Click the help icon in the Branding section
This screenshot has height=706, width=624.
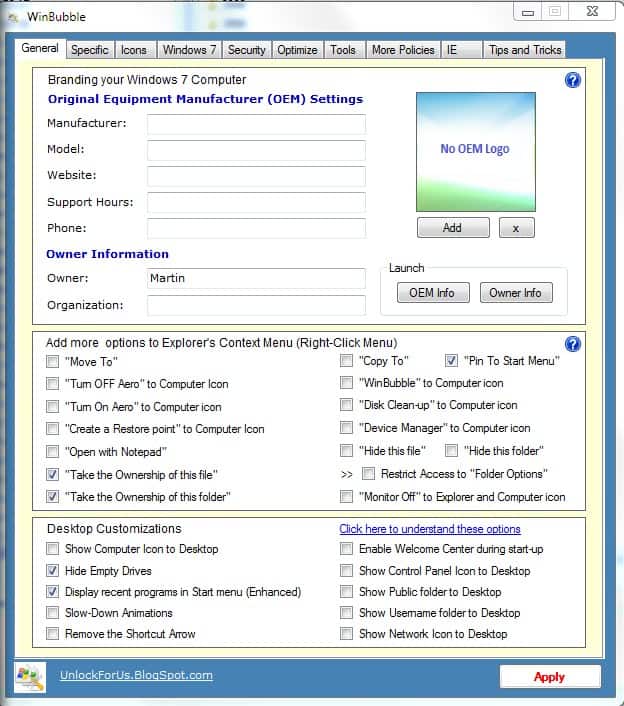click(x=572, y=80)
